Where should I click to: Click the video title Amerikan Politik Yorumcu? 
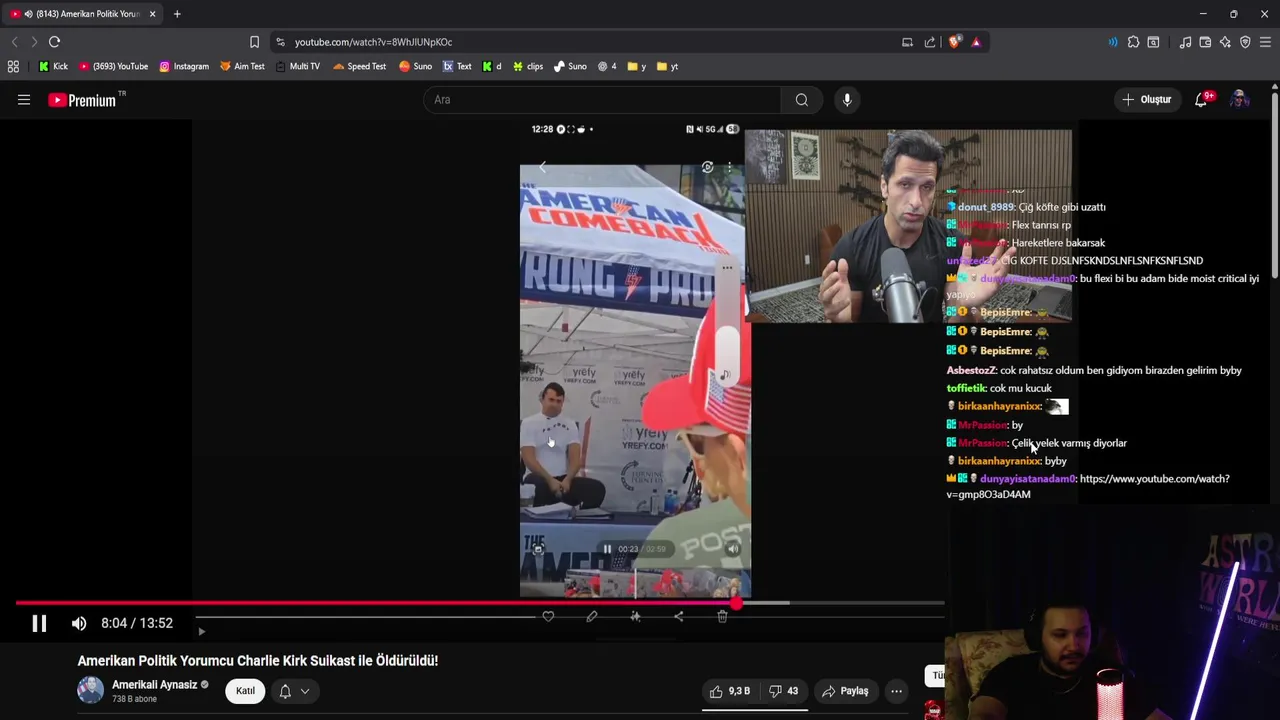pos(258,661)
